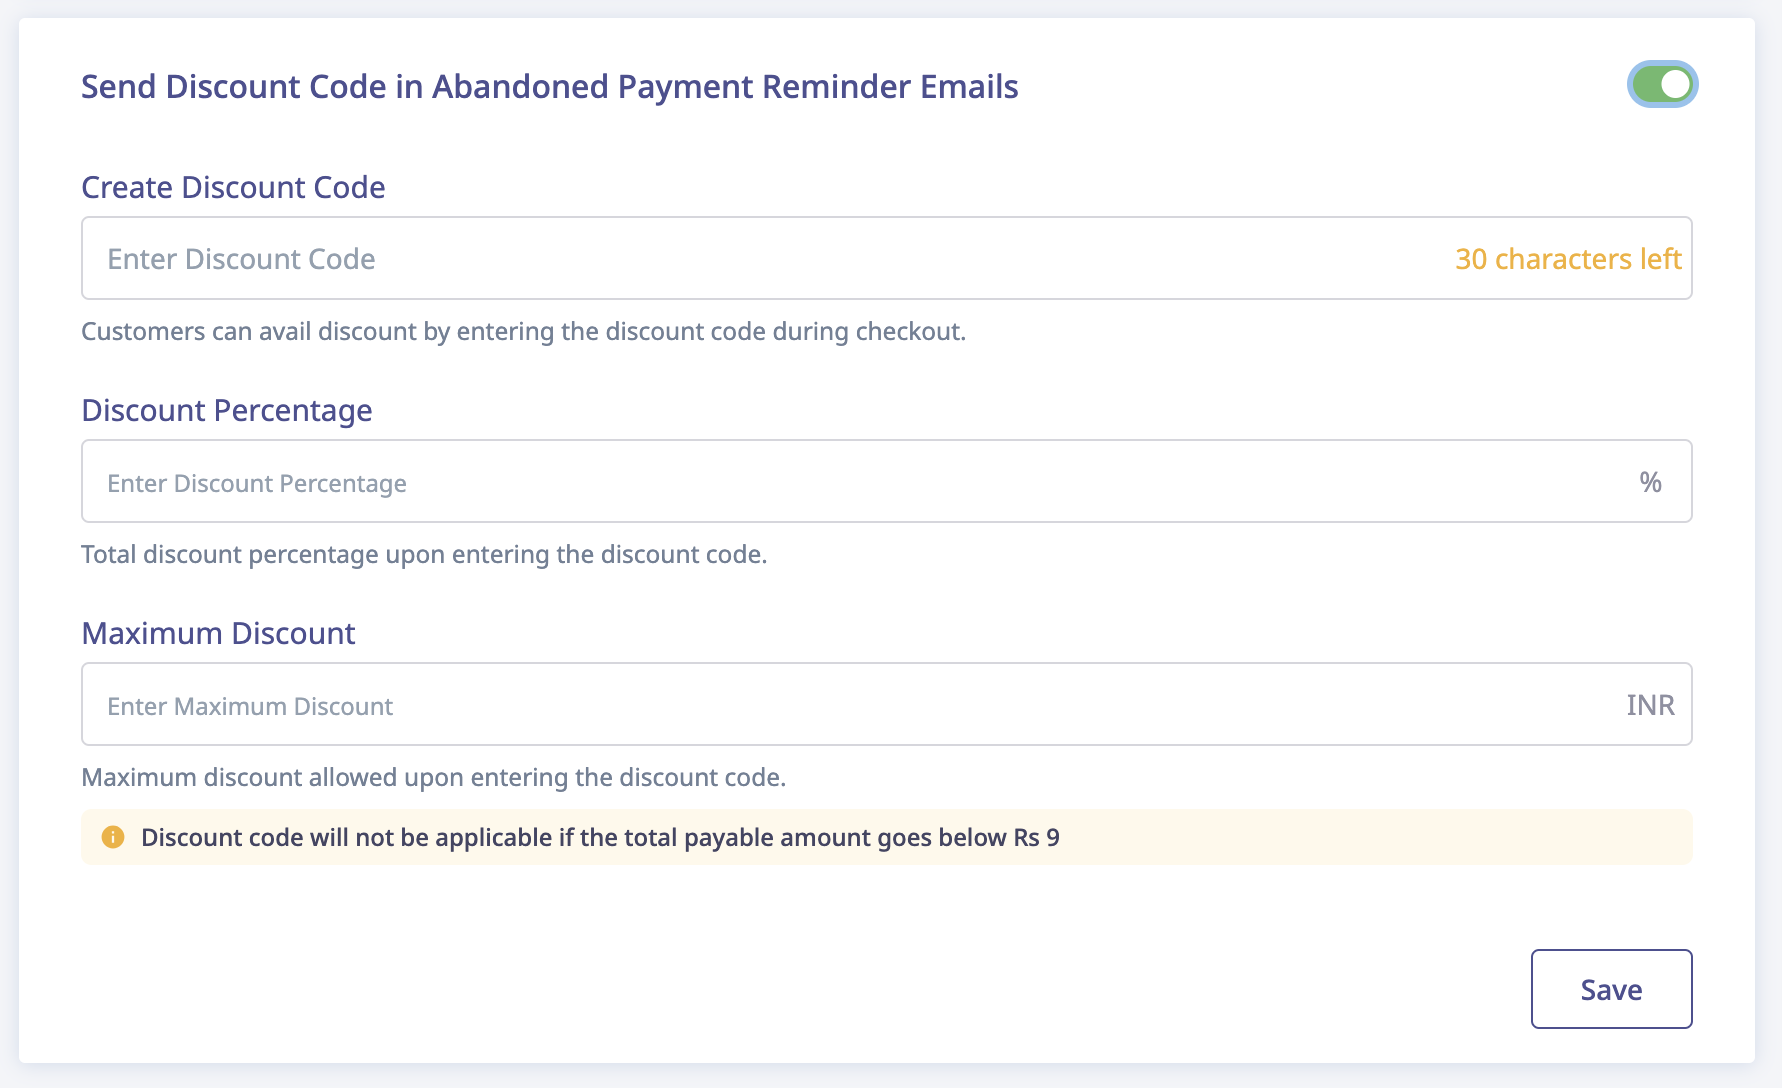Click the white knob of the toggle
Viewport: 1782px width, 1088px height.
click(x=1676, y=85)
